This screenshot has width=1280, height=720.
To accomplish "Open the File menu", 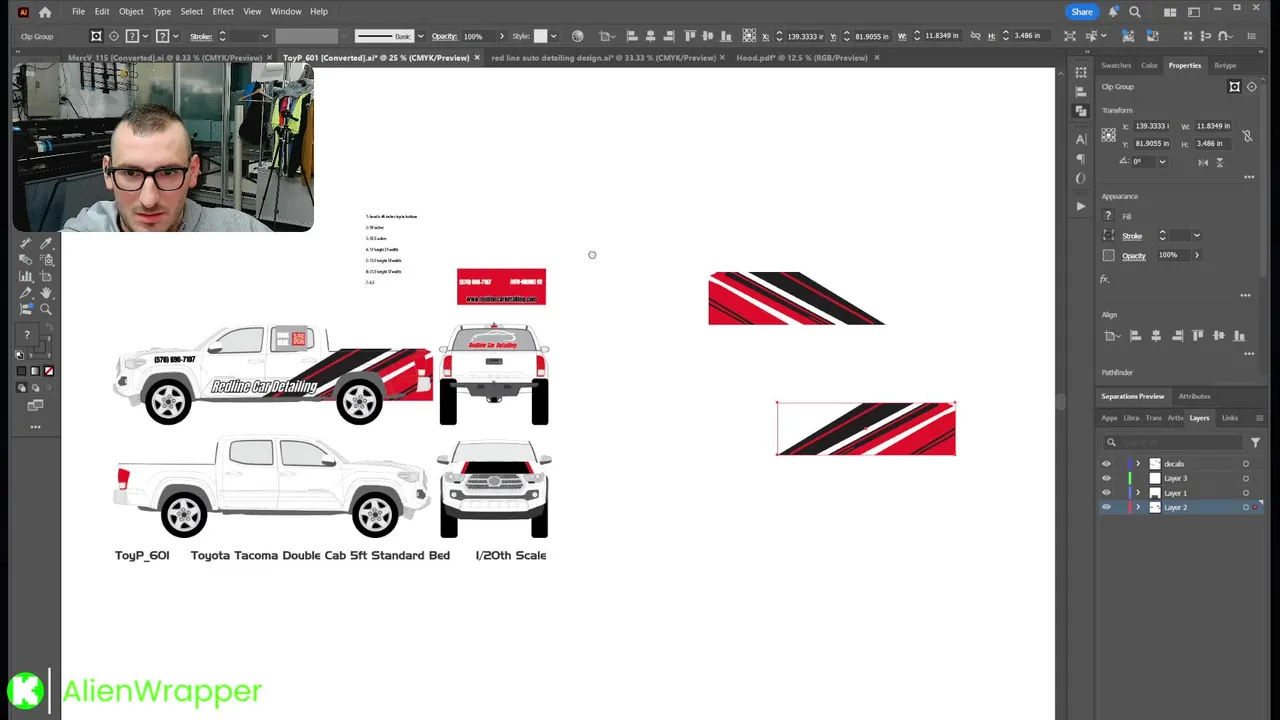I will [x=78, y=12].
